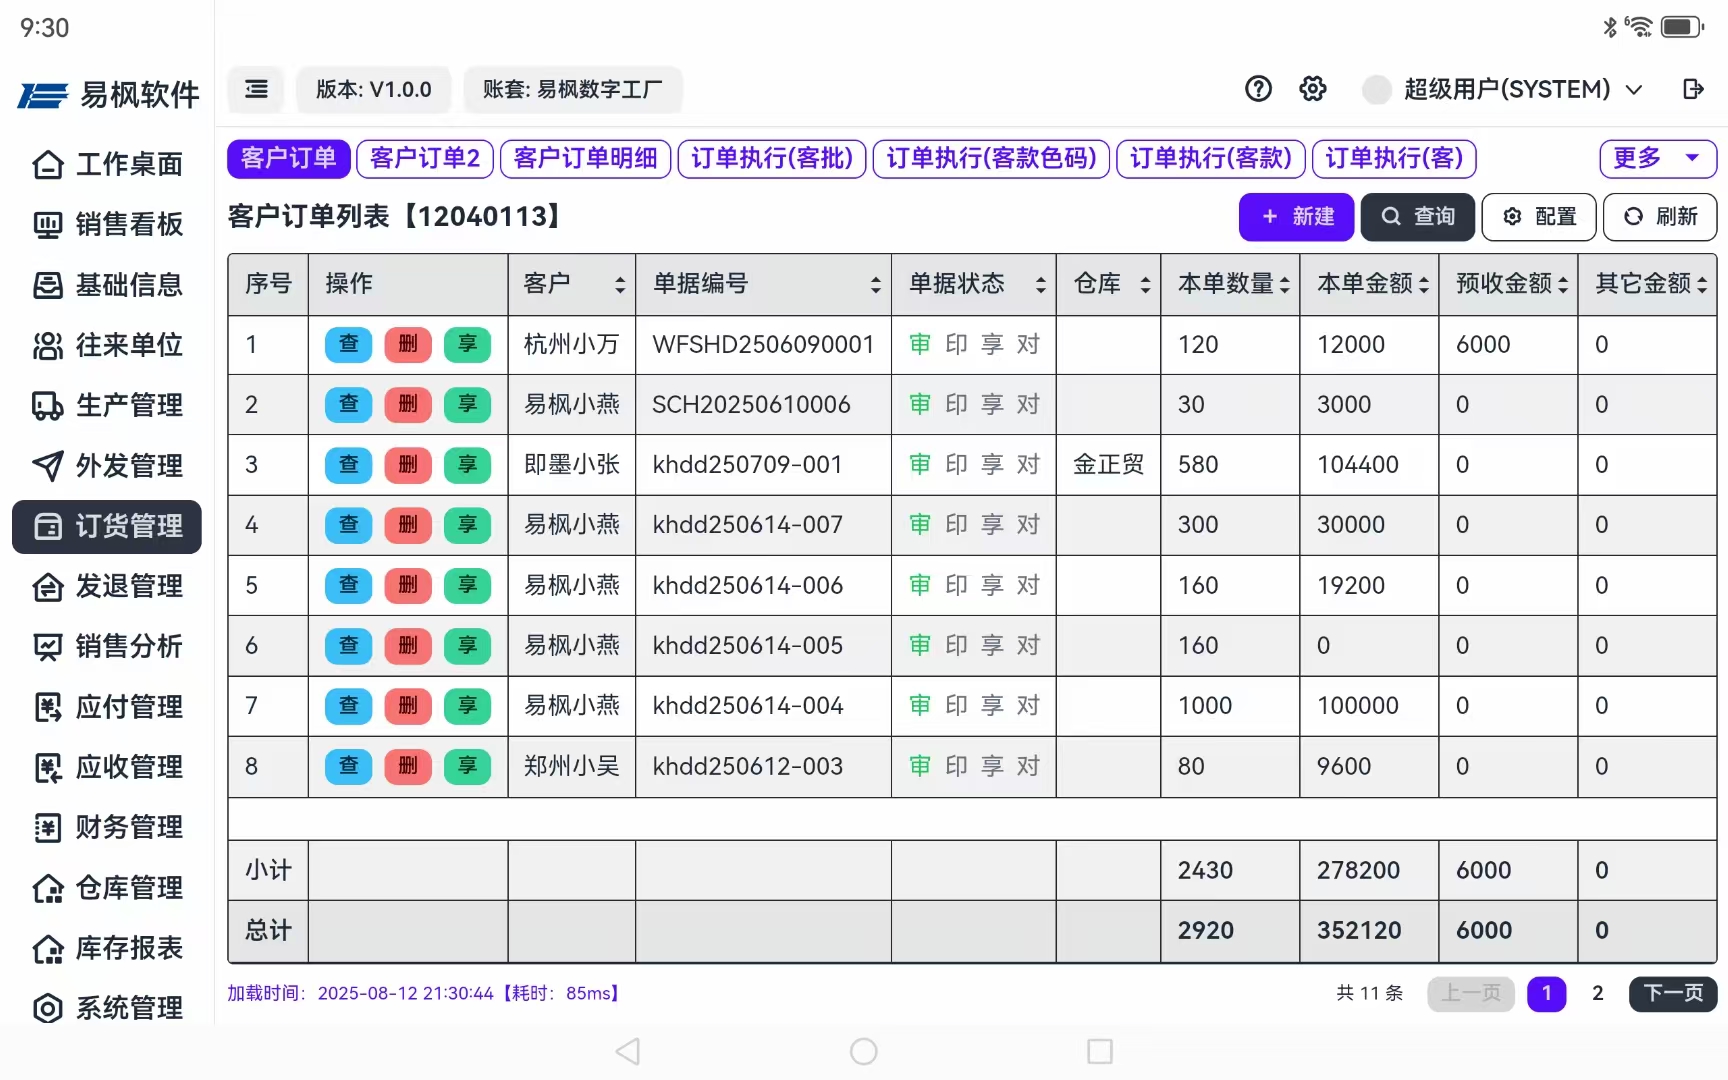Click the 查 view button in row 5
The height and width of the screenshot is (1080, 1728).
pos(348,585)
